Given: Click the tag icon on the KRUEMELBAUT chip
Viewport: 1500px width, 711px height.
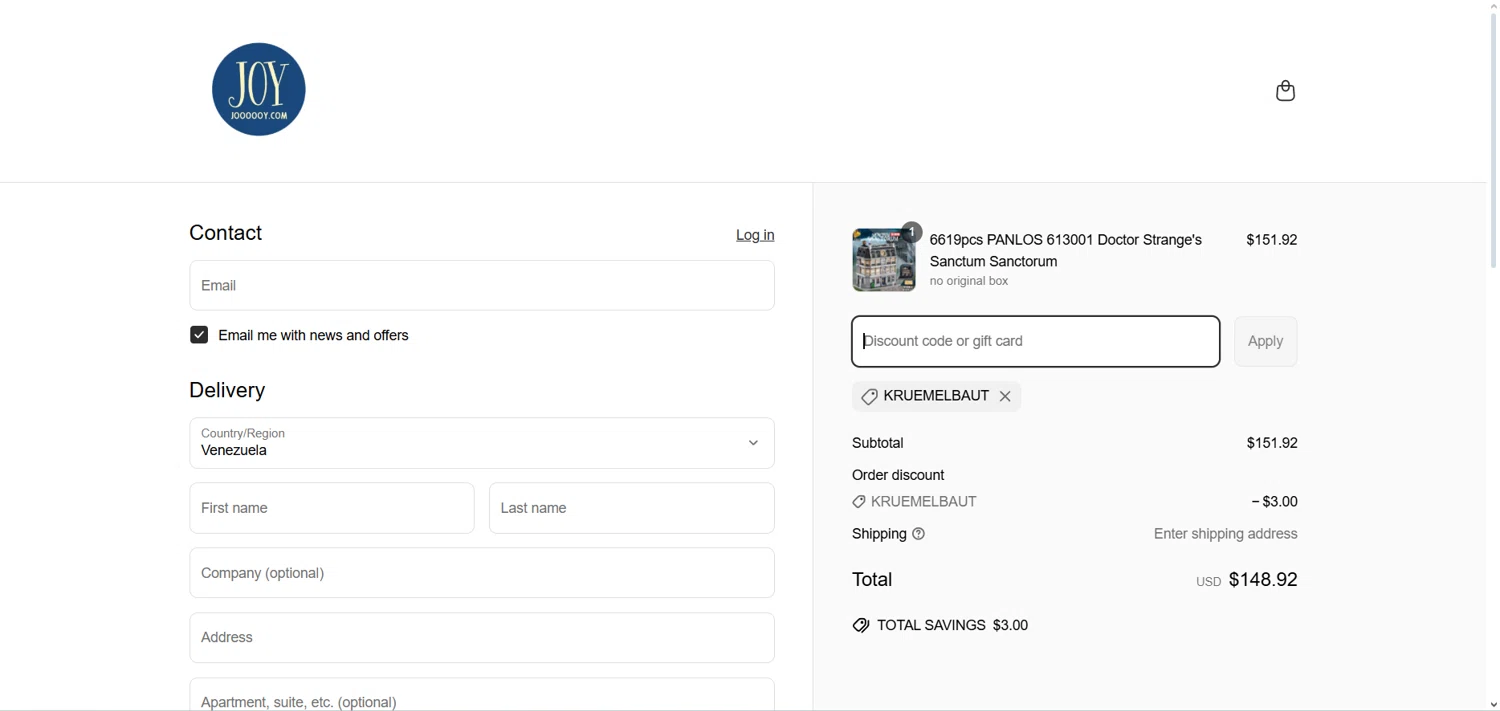Looking at the screenshot, I should 869,397.
